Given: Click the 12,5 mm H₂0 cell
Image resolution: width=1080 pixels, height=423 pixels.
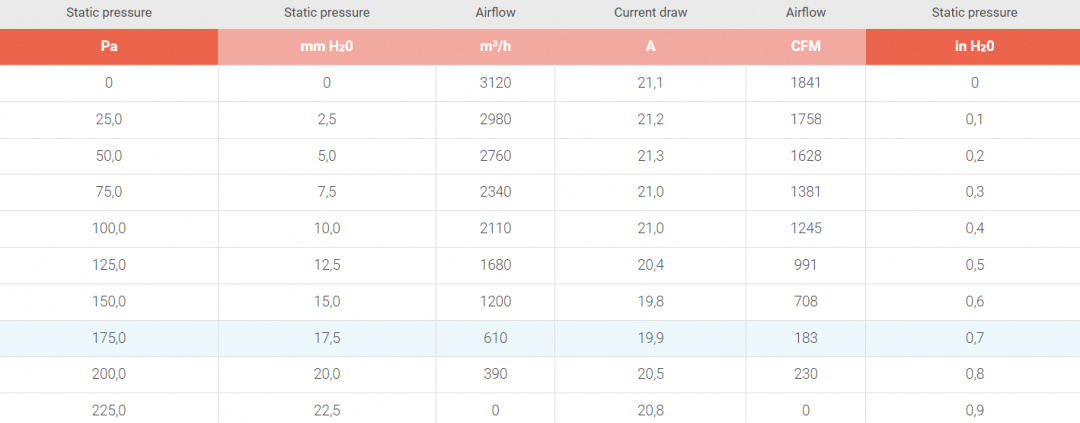Looking at the screenshot, I should 326,265.
